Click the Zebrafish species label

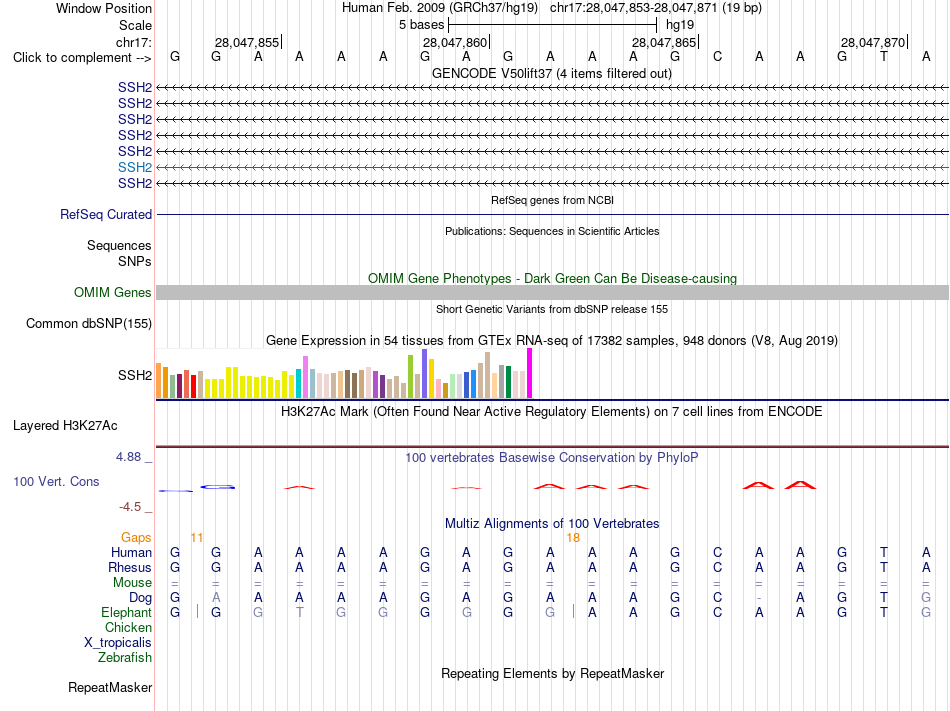click(x=125, y=657)
